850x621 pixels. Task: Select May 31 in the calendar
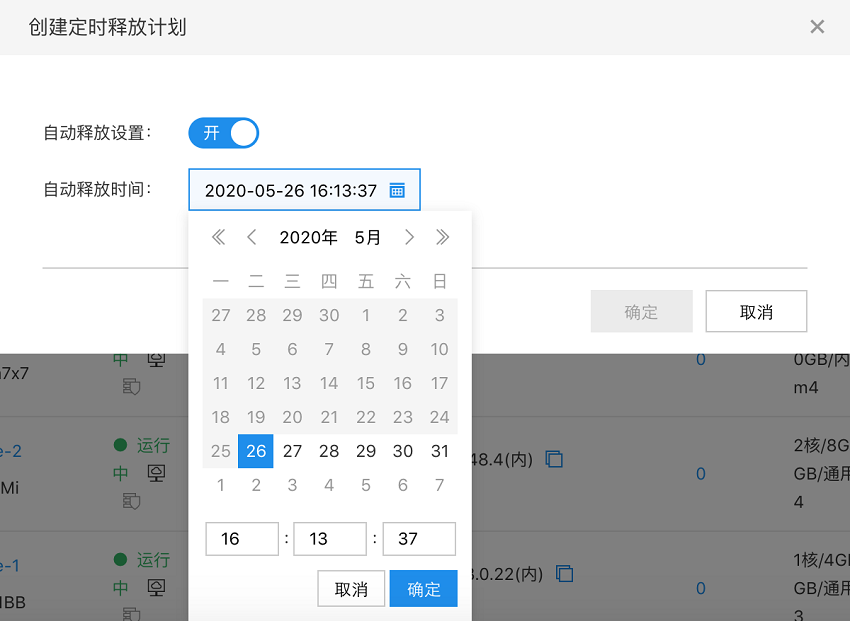tap(439, 451)
